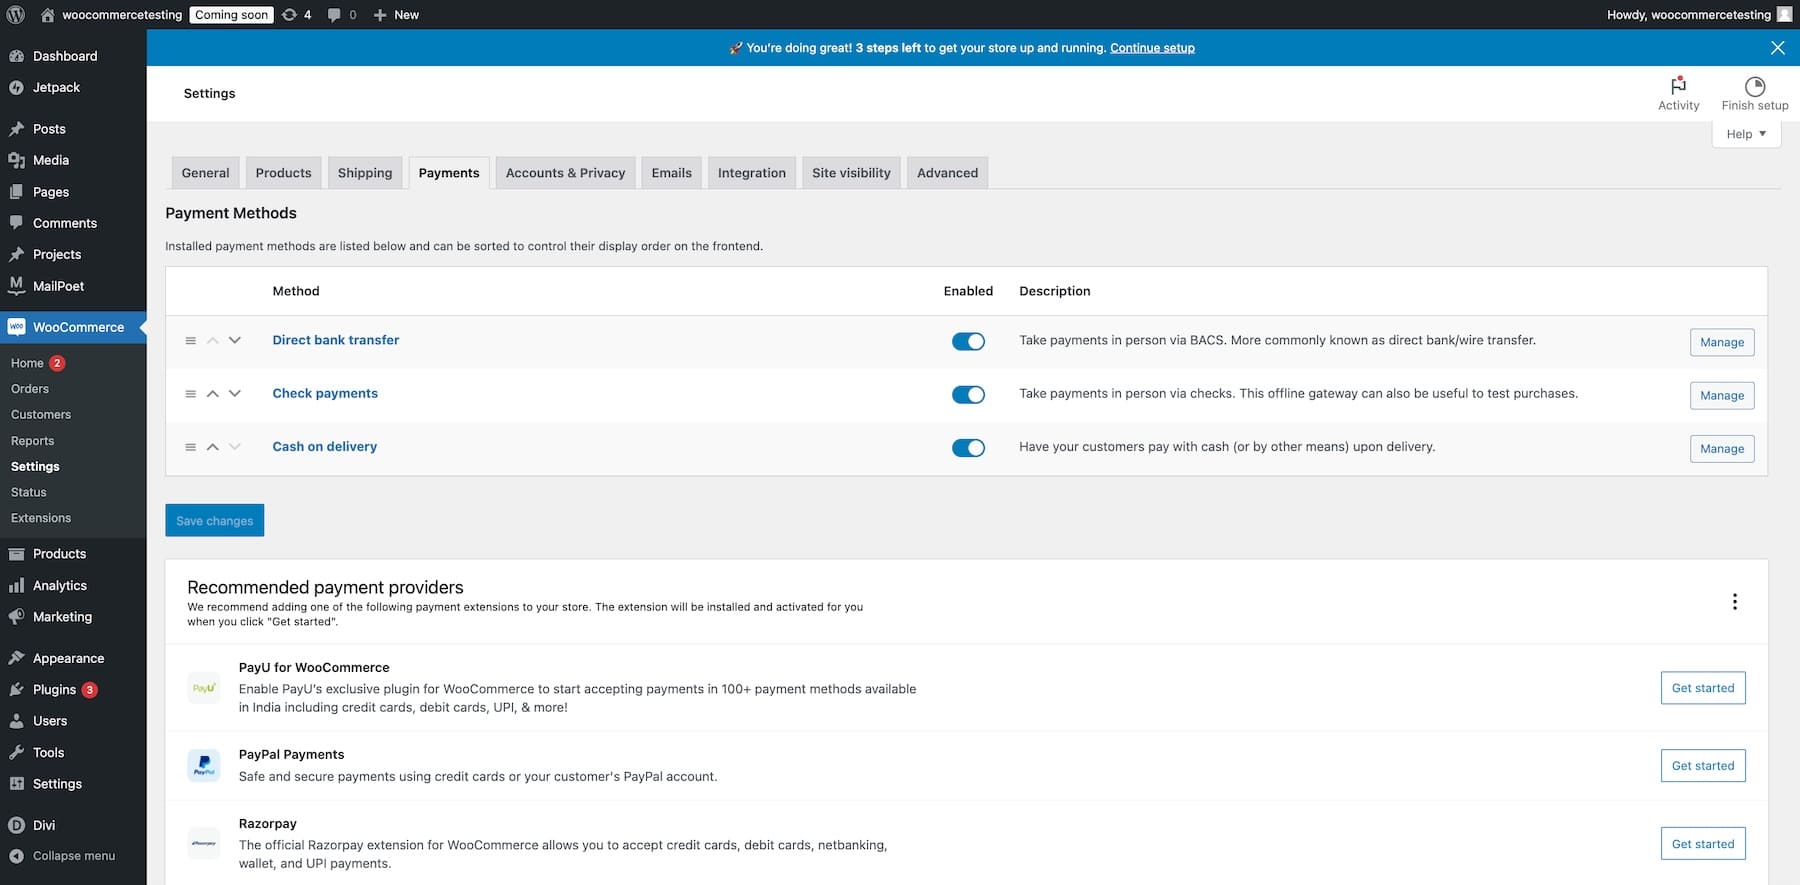Click the Continue setup link
1800x885 pixels.
coord(1152,48)
